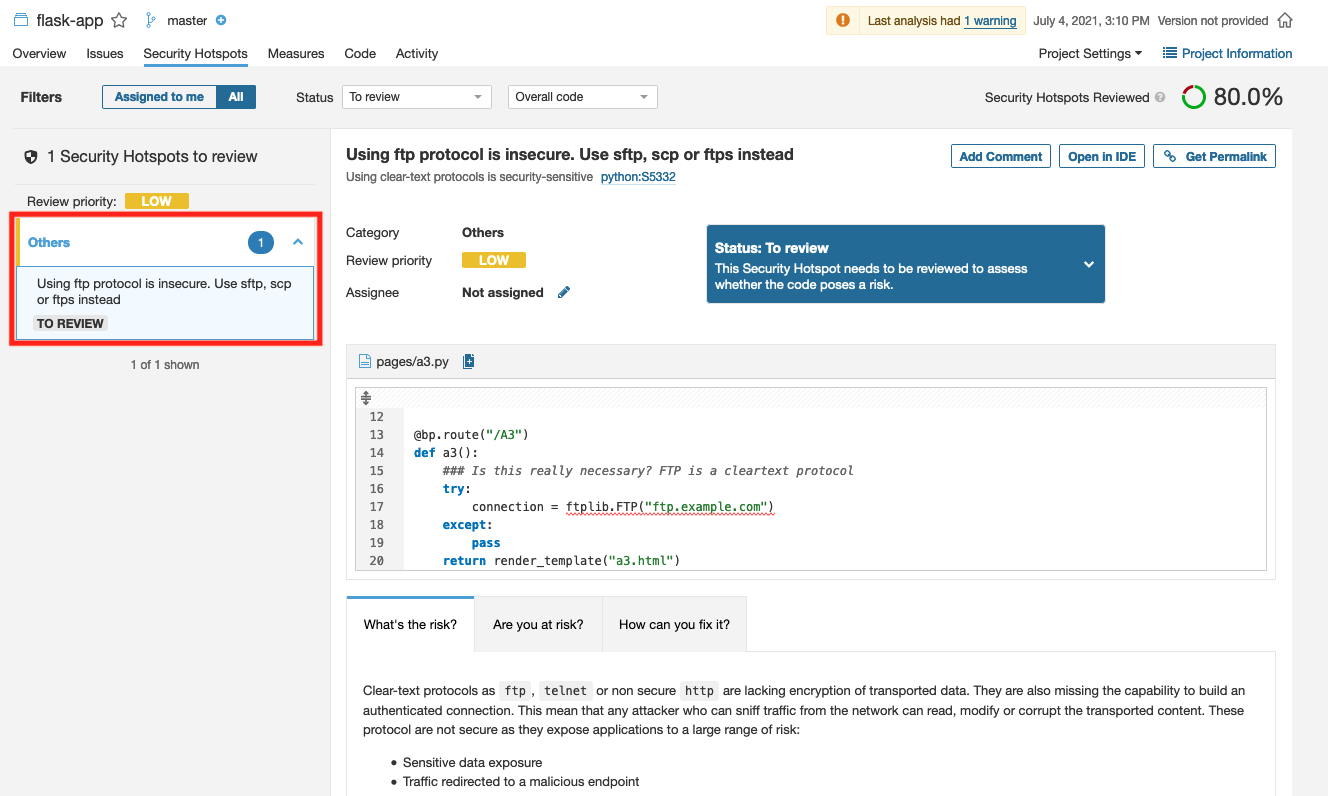This screenshot has height=796, width=1328.
Task: Expand code lines above line 12
Action: point(366,398)
